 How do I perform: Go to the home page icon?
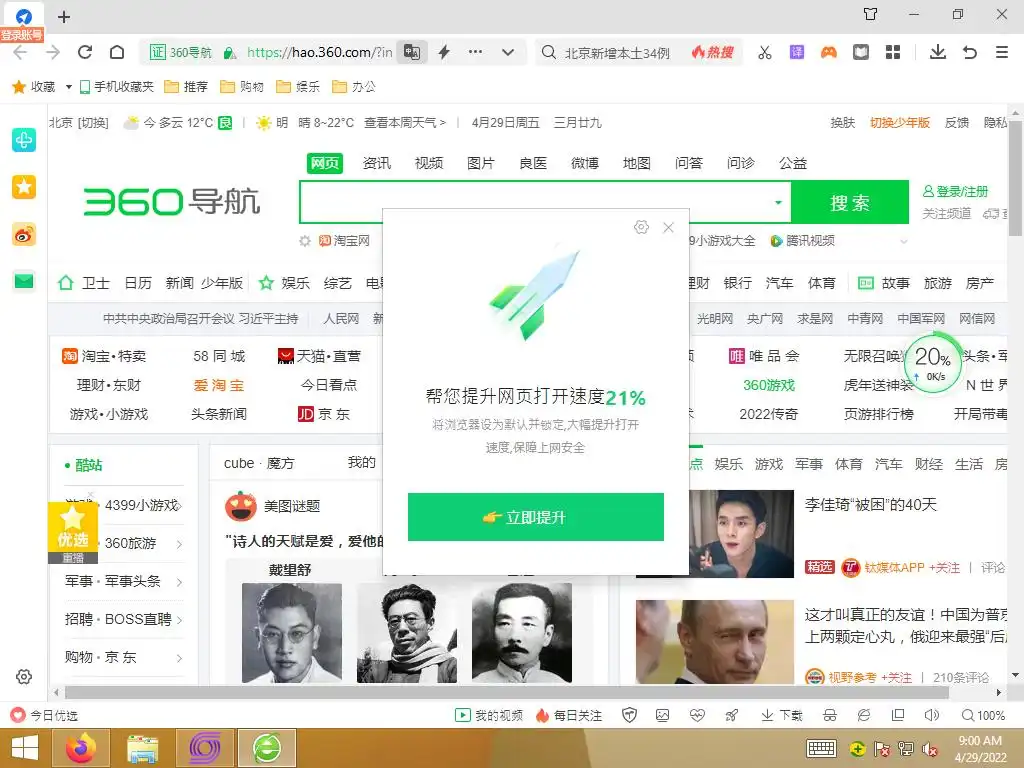117,52
